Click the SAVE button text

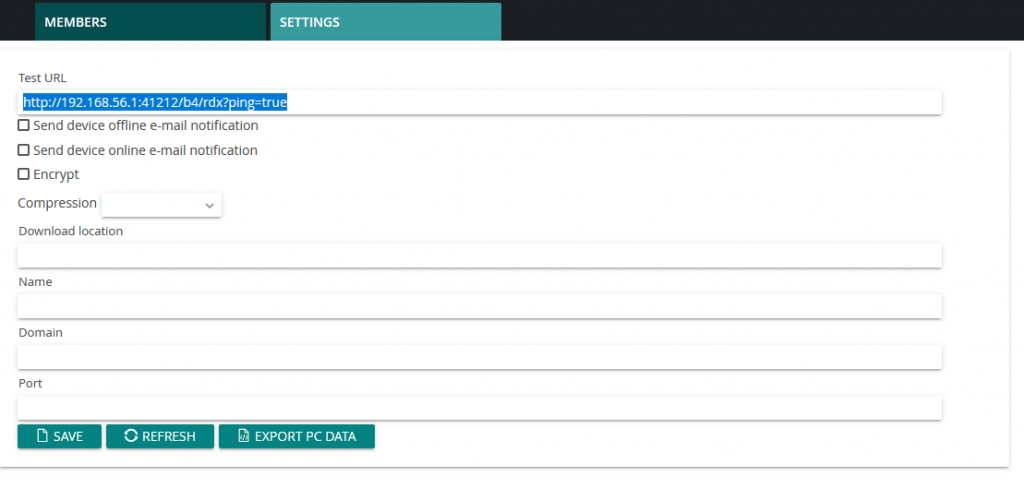pos(68,436)
